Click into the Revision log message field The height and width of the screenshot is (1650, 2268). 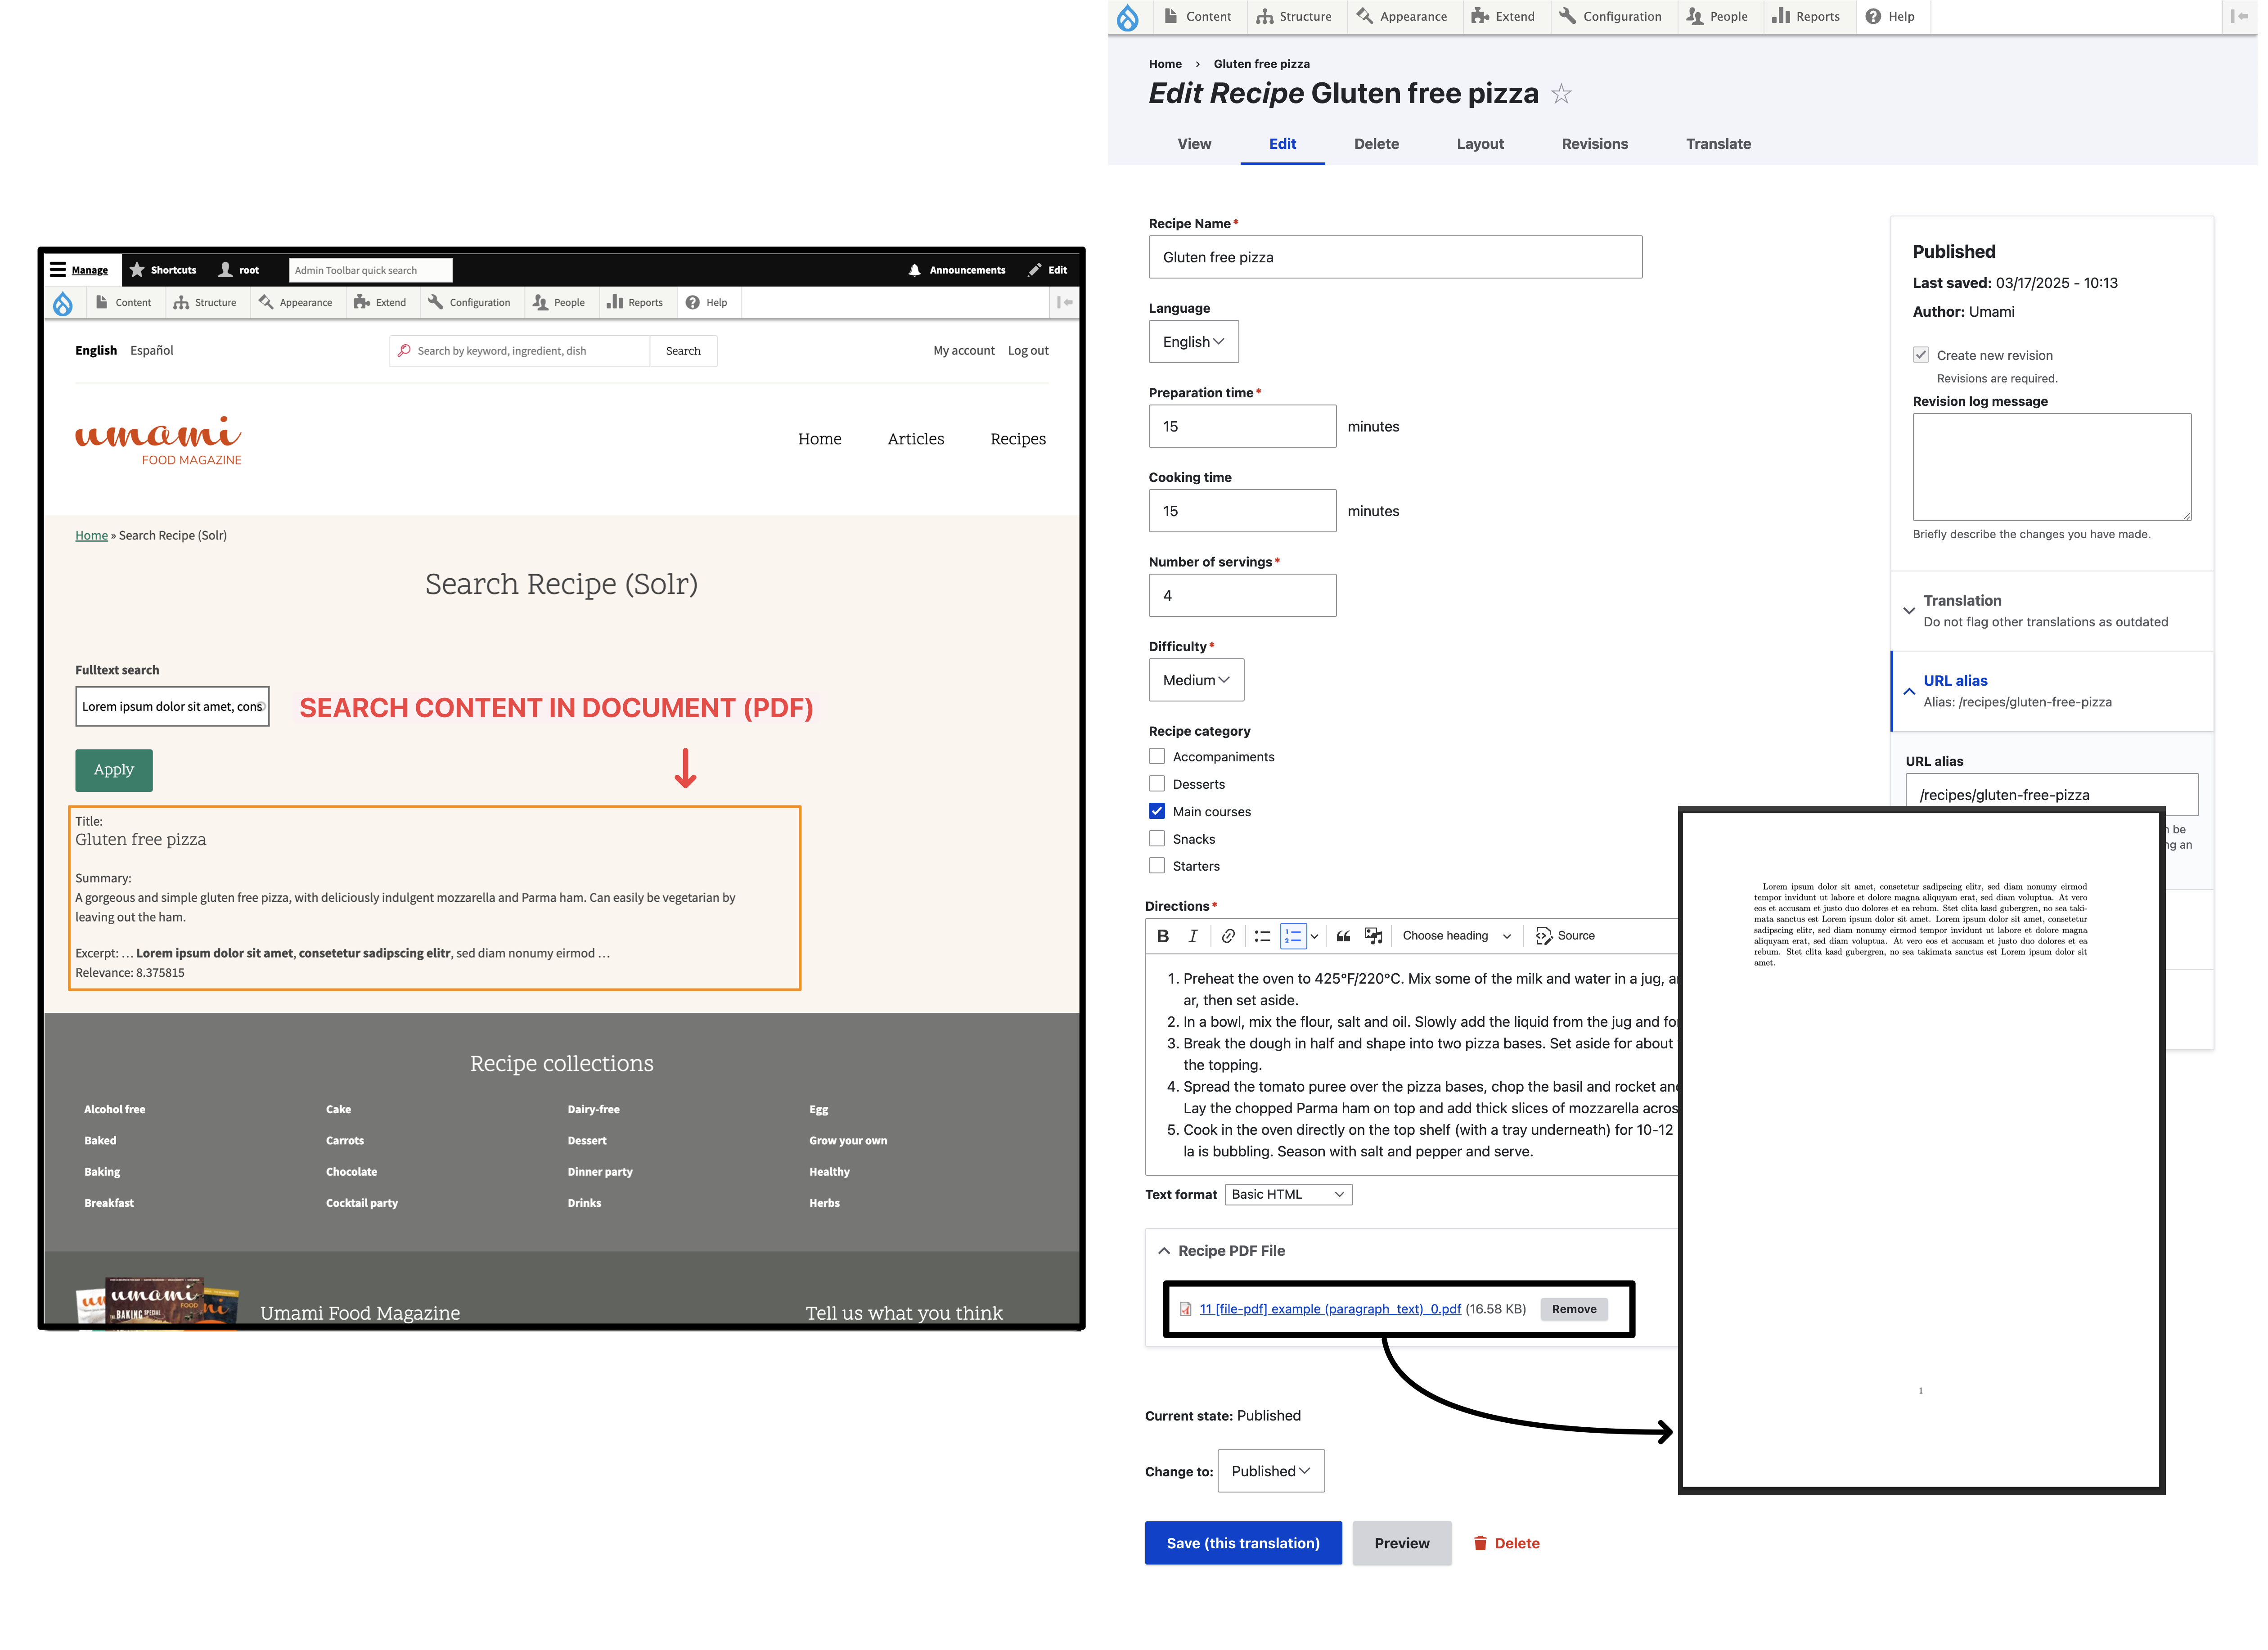(2051, 467)
